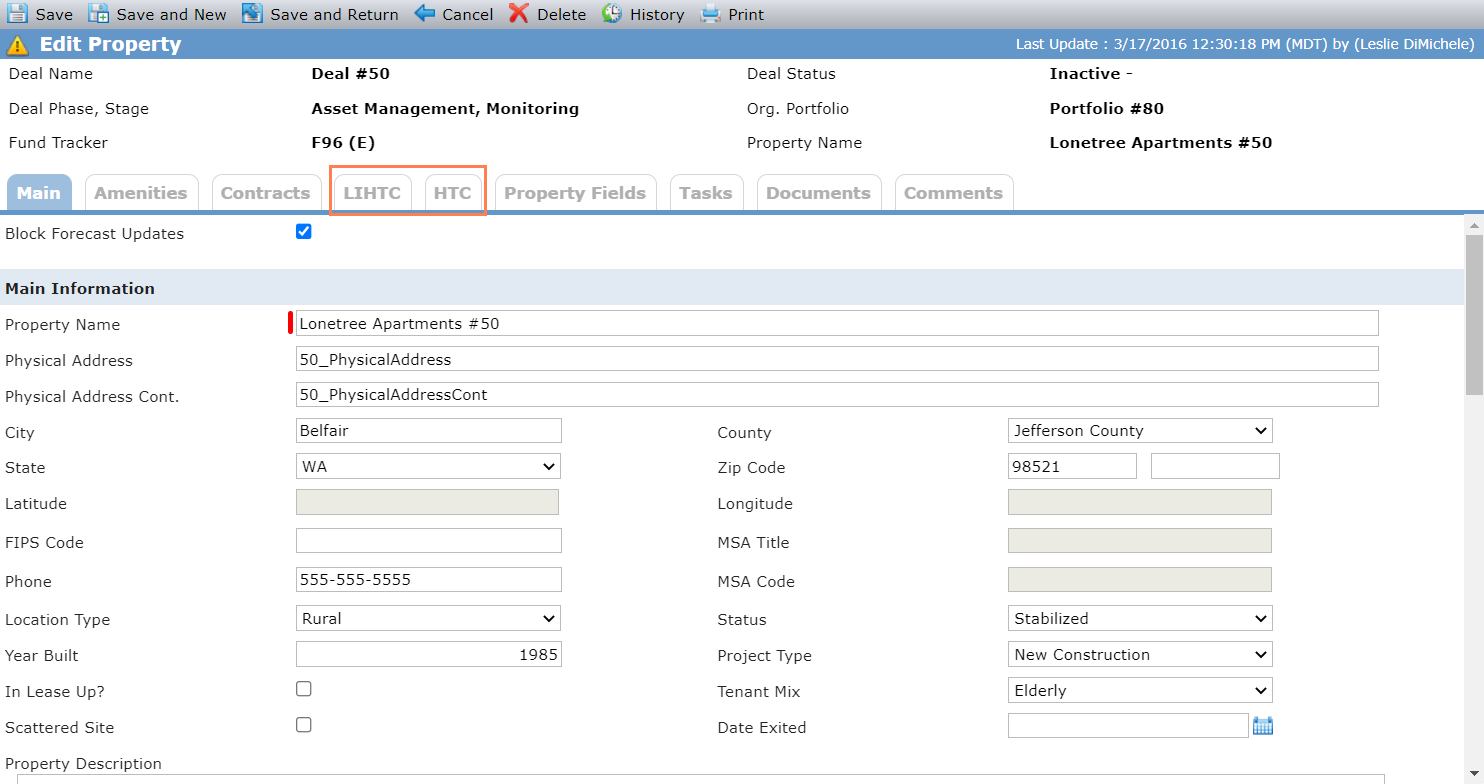The height and width of the screenshot is (784, 1484).
Task: Click the Physical Address Cont. field
Action: point(837,395)
